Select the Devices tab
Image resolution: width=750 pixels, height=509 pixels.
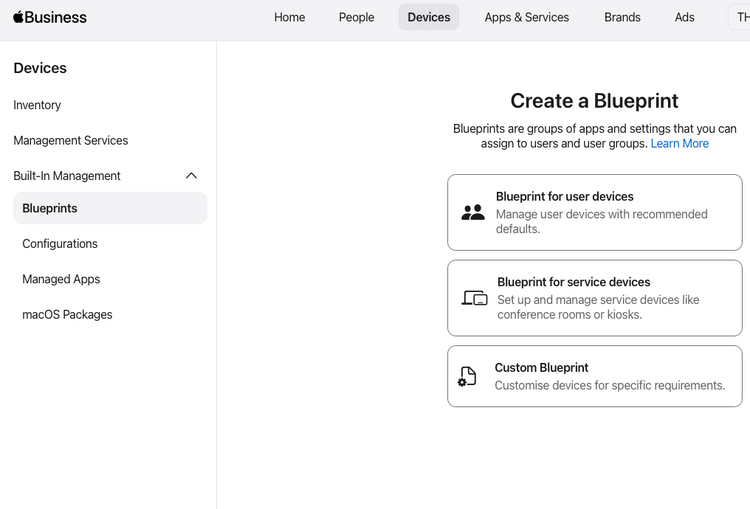[x=429, y=17]
